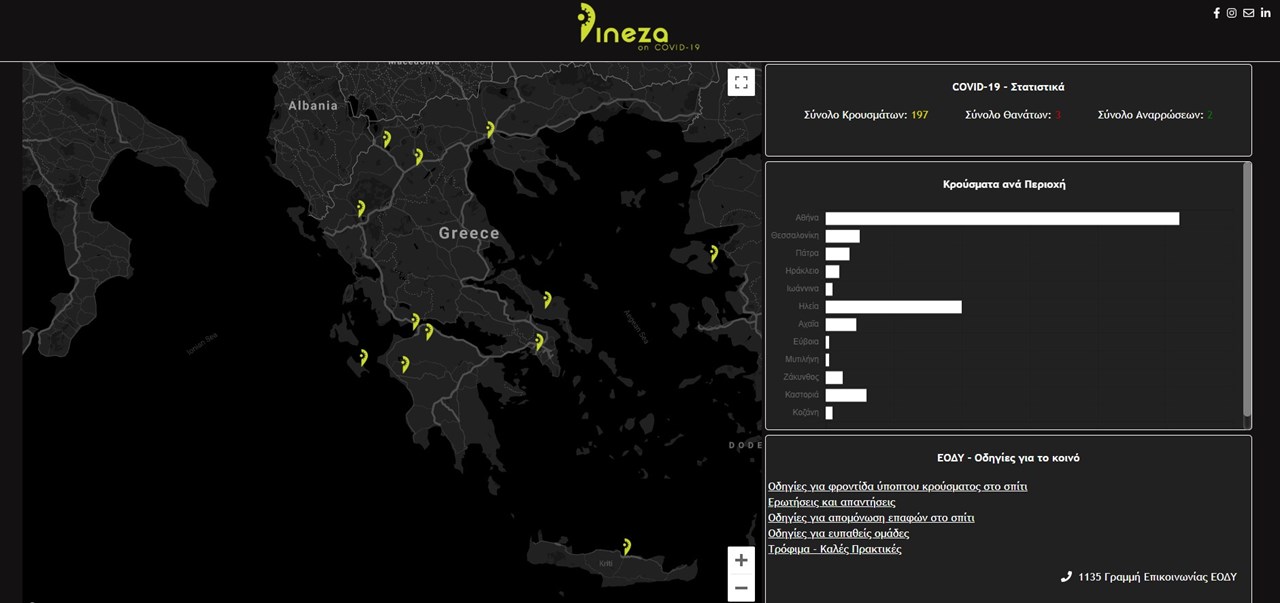1280x603 pixels.
Task: Open 'Οδηγίες για ευπαθείς ομάδες' link
Action: [838, 533]
